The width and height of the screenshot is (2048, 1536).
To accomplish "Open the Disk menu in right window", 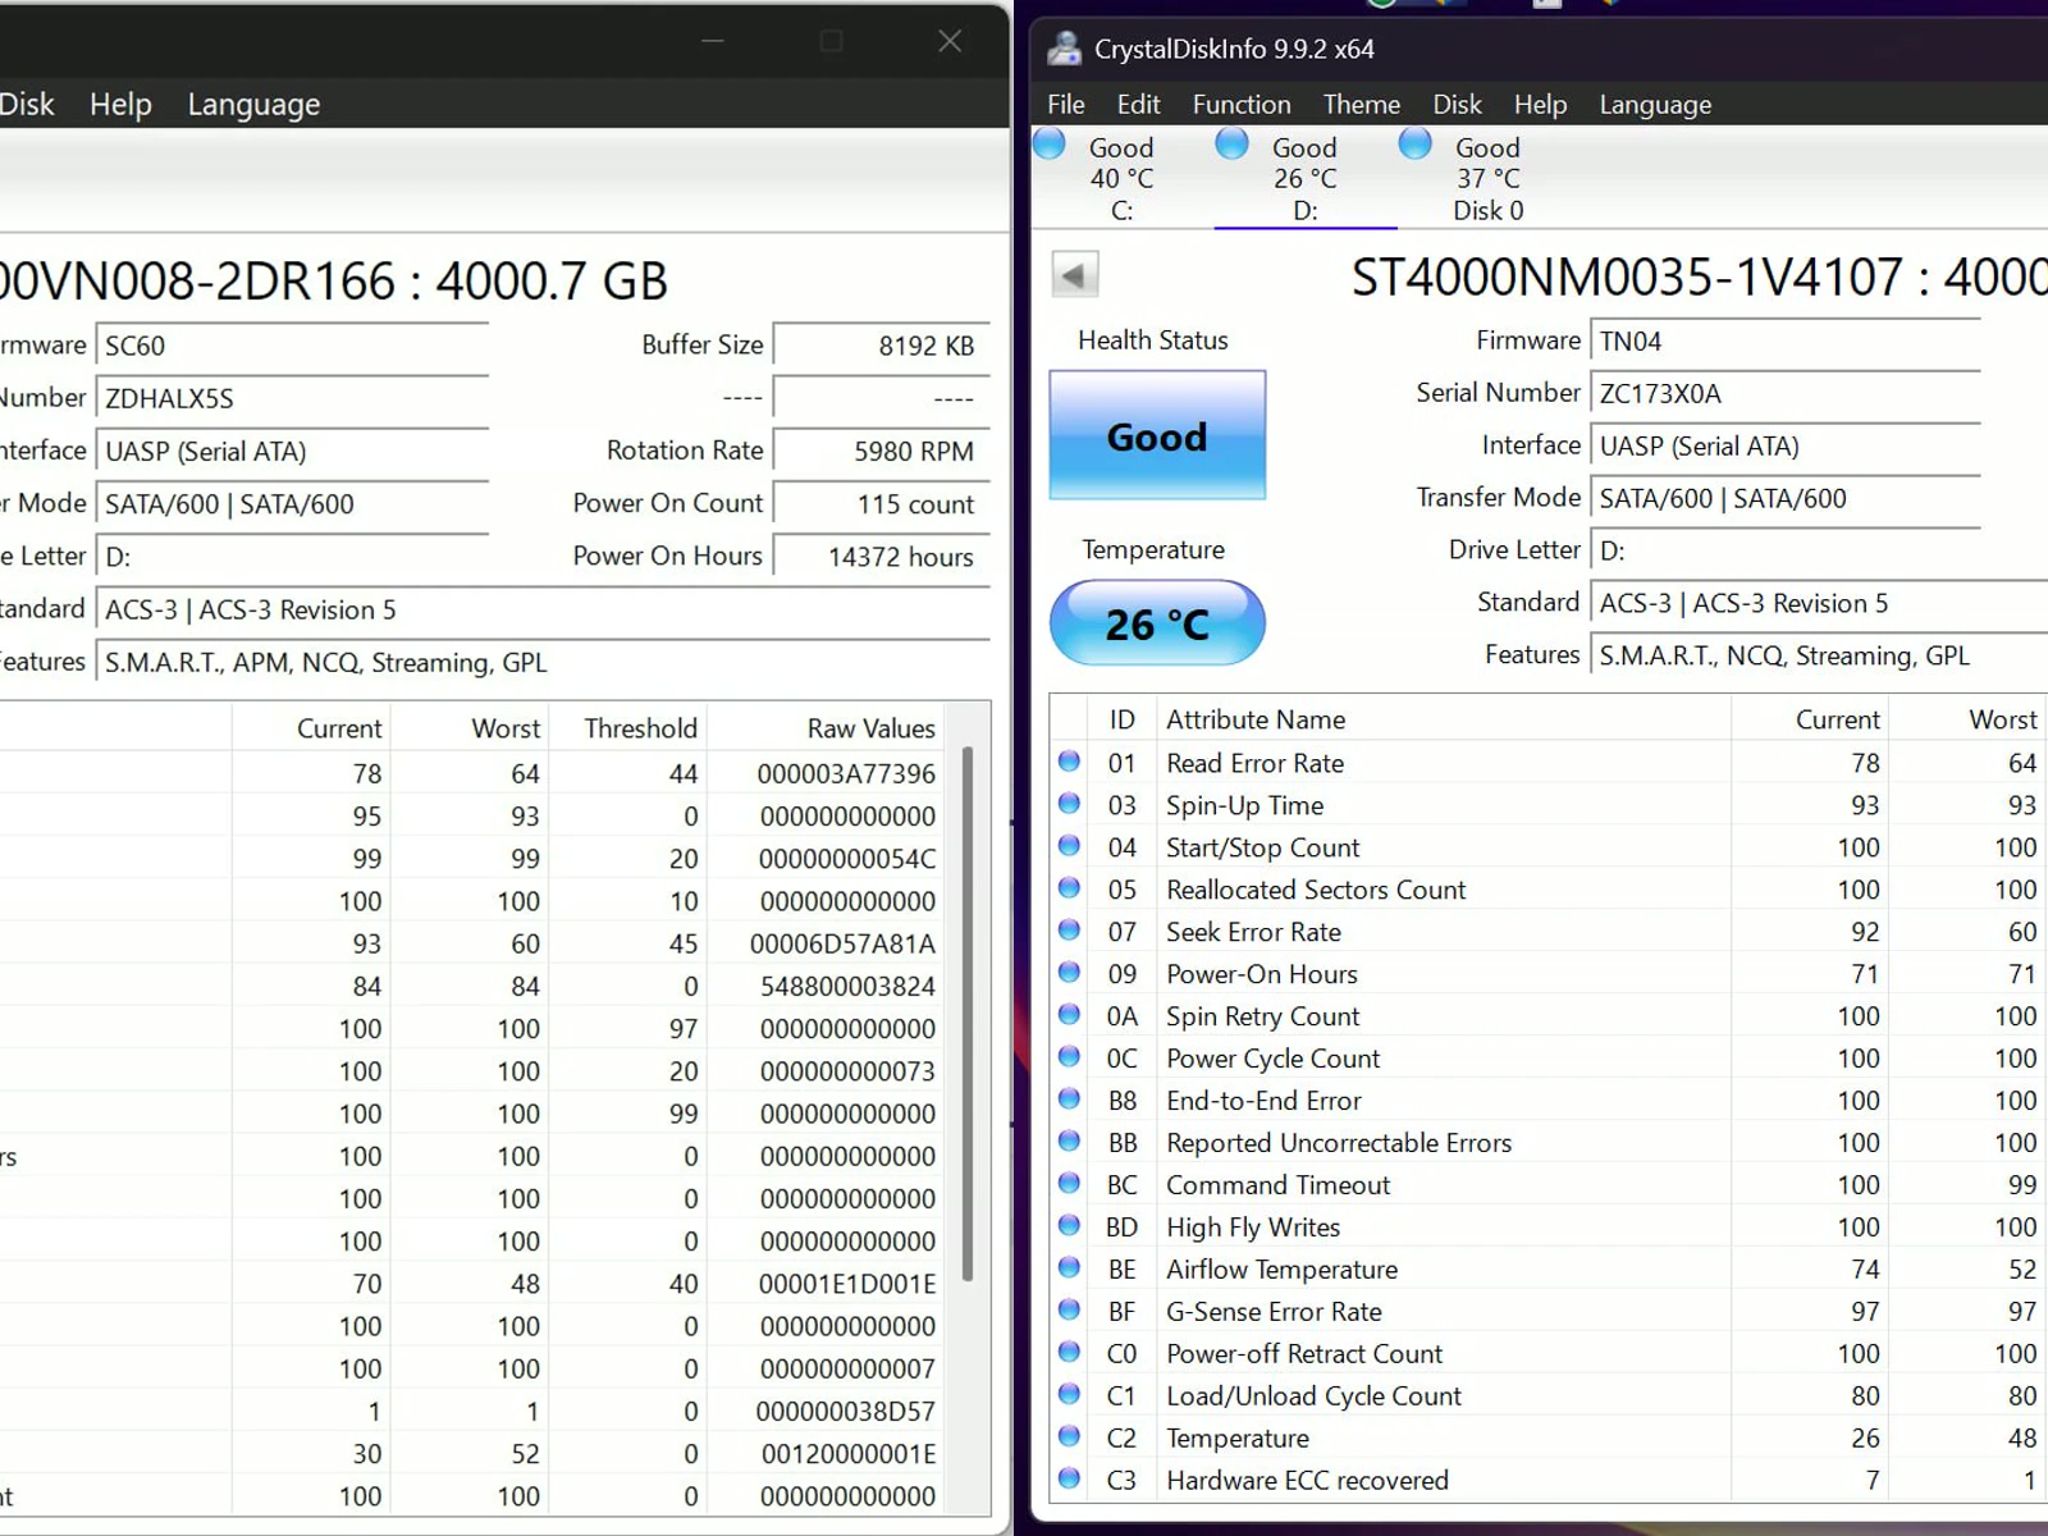I will coord(1457,104).
